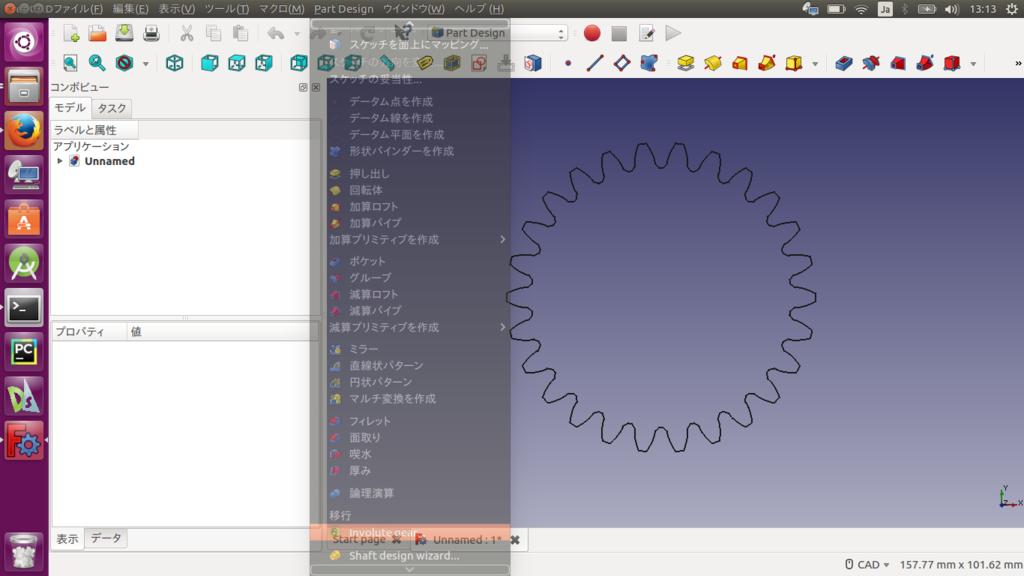Click the yellow Pad tool icon

pyautogui.click(x=685, y=63)
